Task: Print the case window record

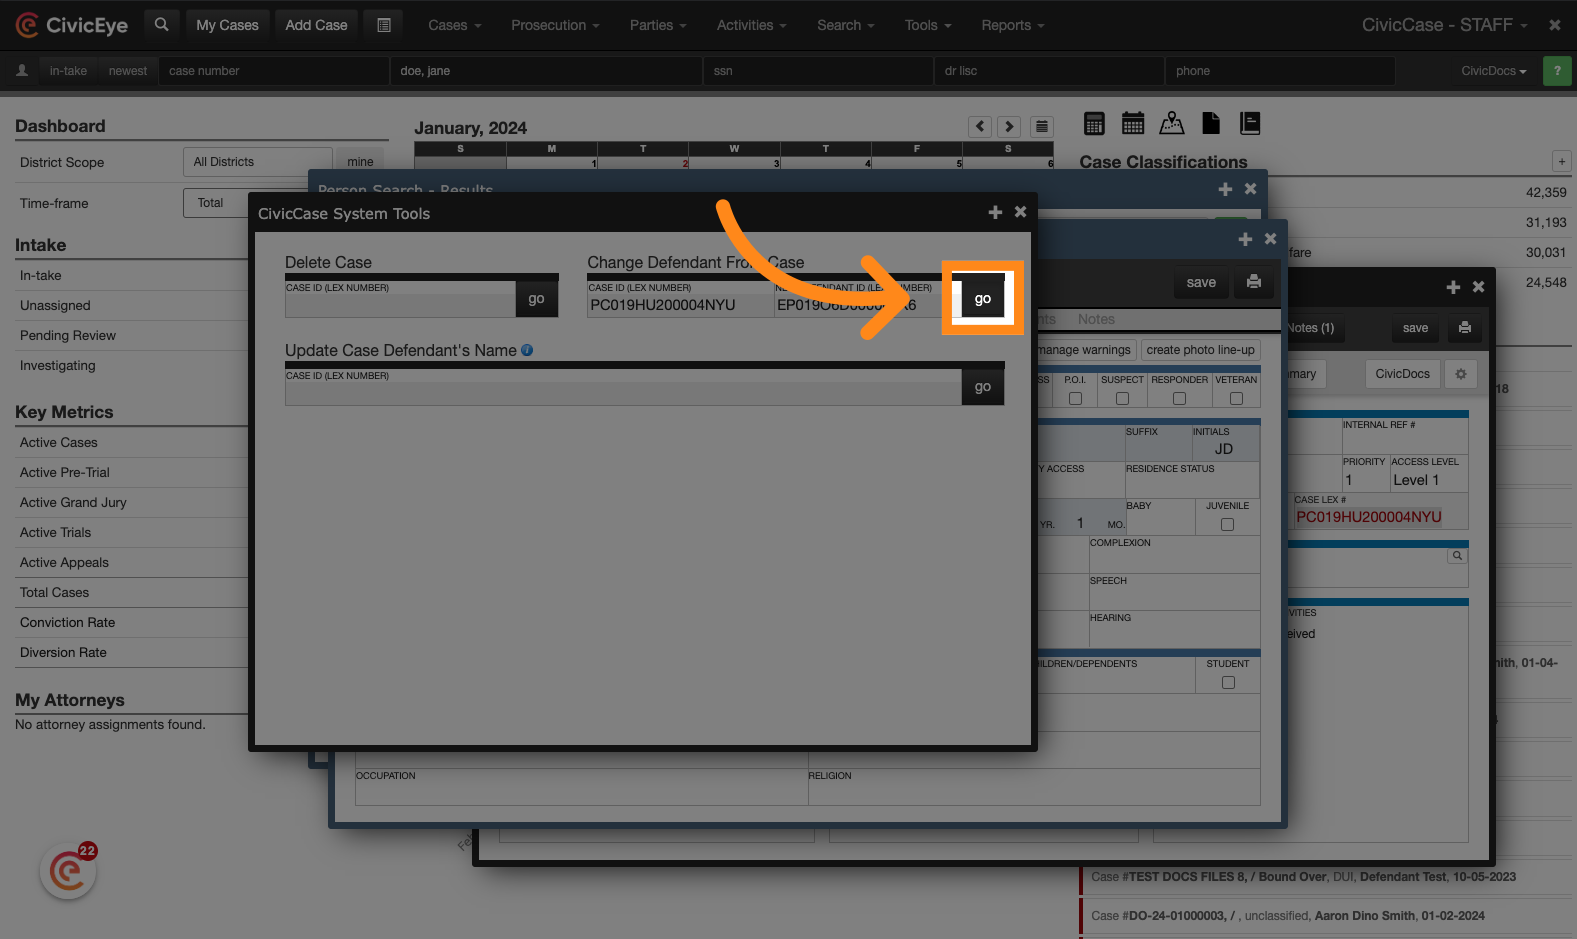Action: point(1465,328)
